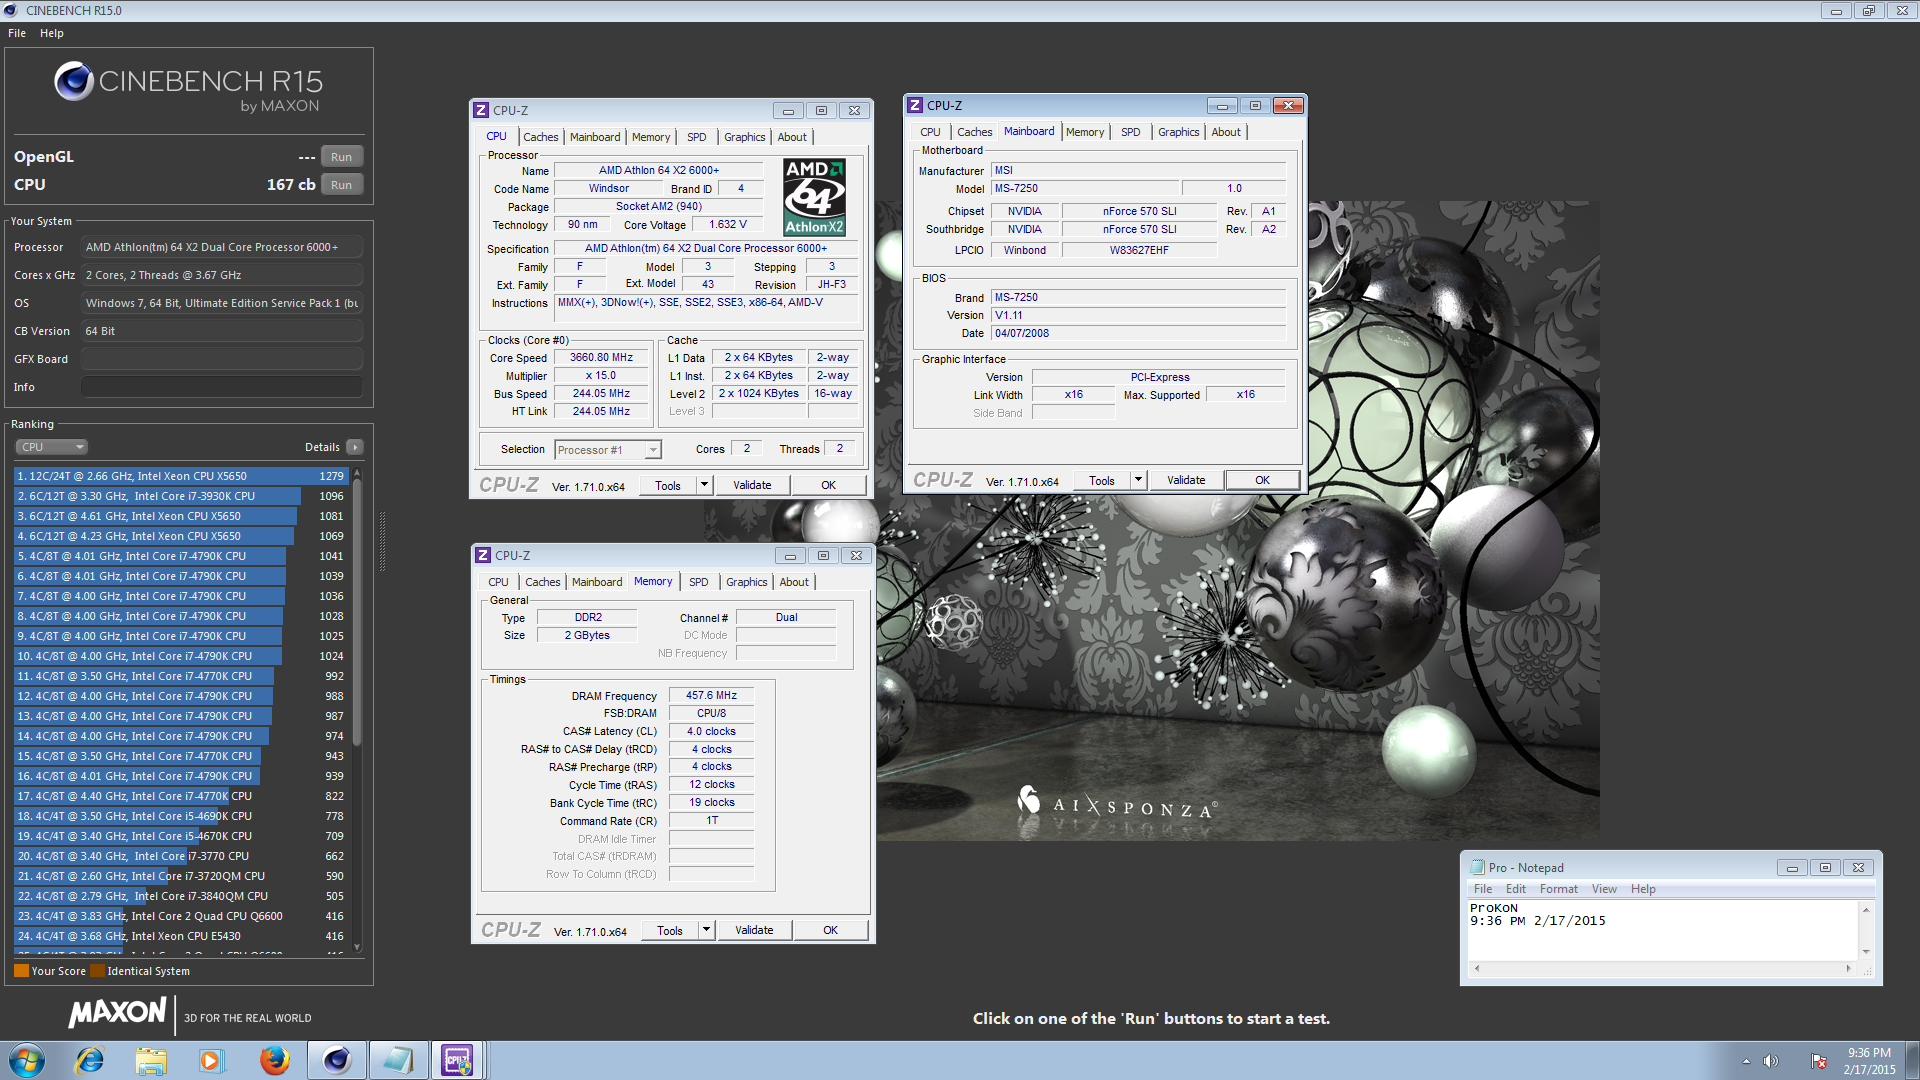Image resolution: width=1920 pixels, height=1080 pixels.
Task: Select ranking row Core i7-3720QM score 590
Action: [181, 876]
